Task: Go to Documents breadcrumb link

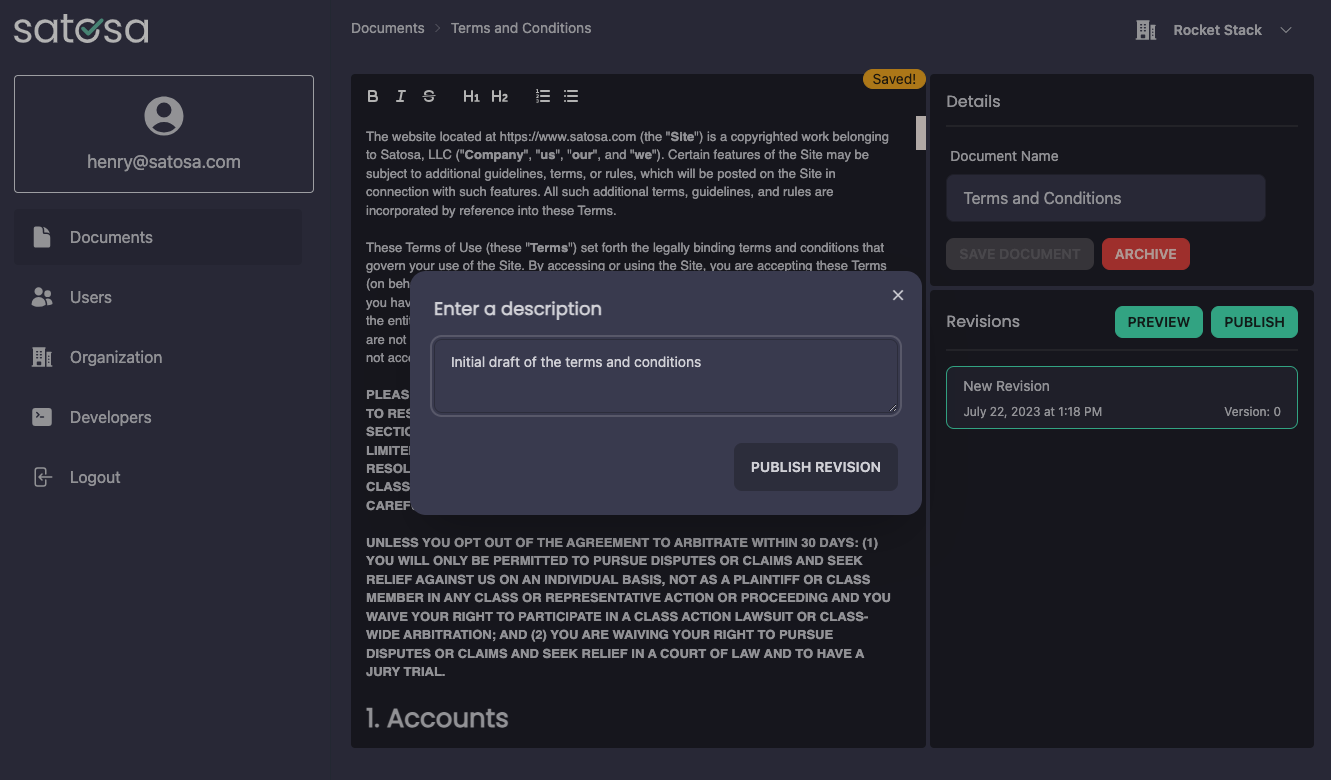Action: coord(388,28)
